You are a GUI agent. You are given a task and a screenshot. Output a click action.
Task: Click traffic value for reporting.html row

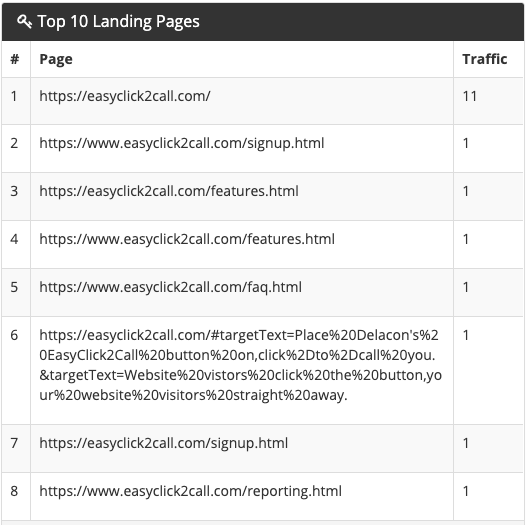[466, 491]
